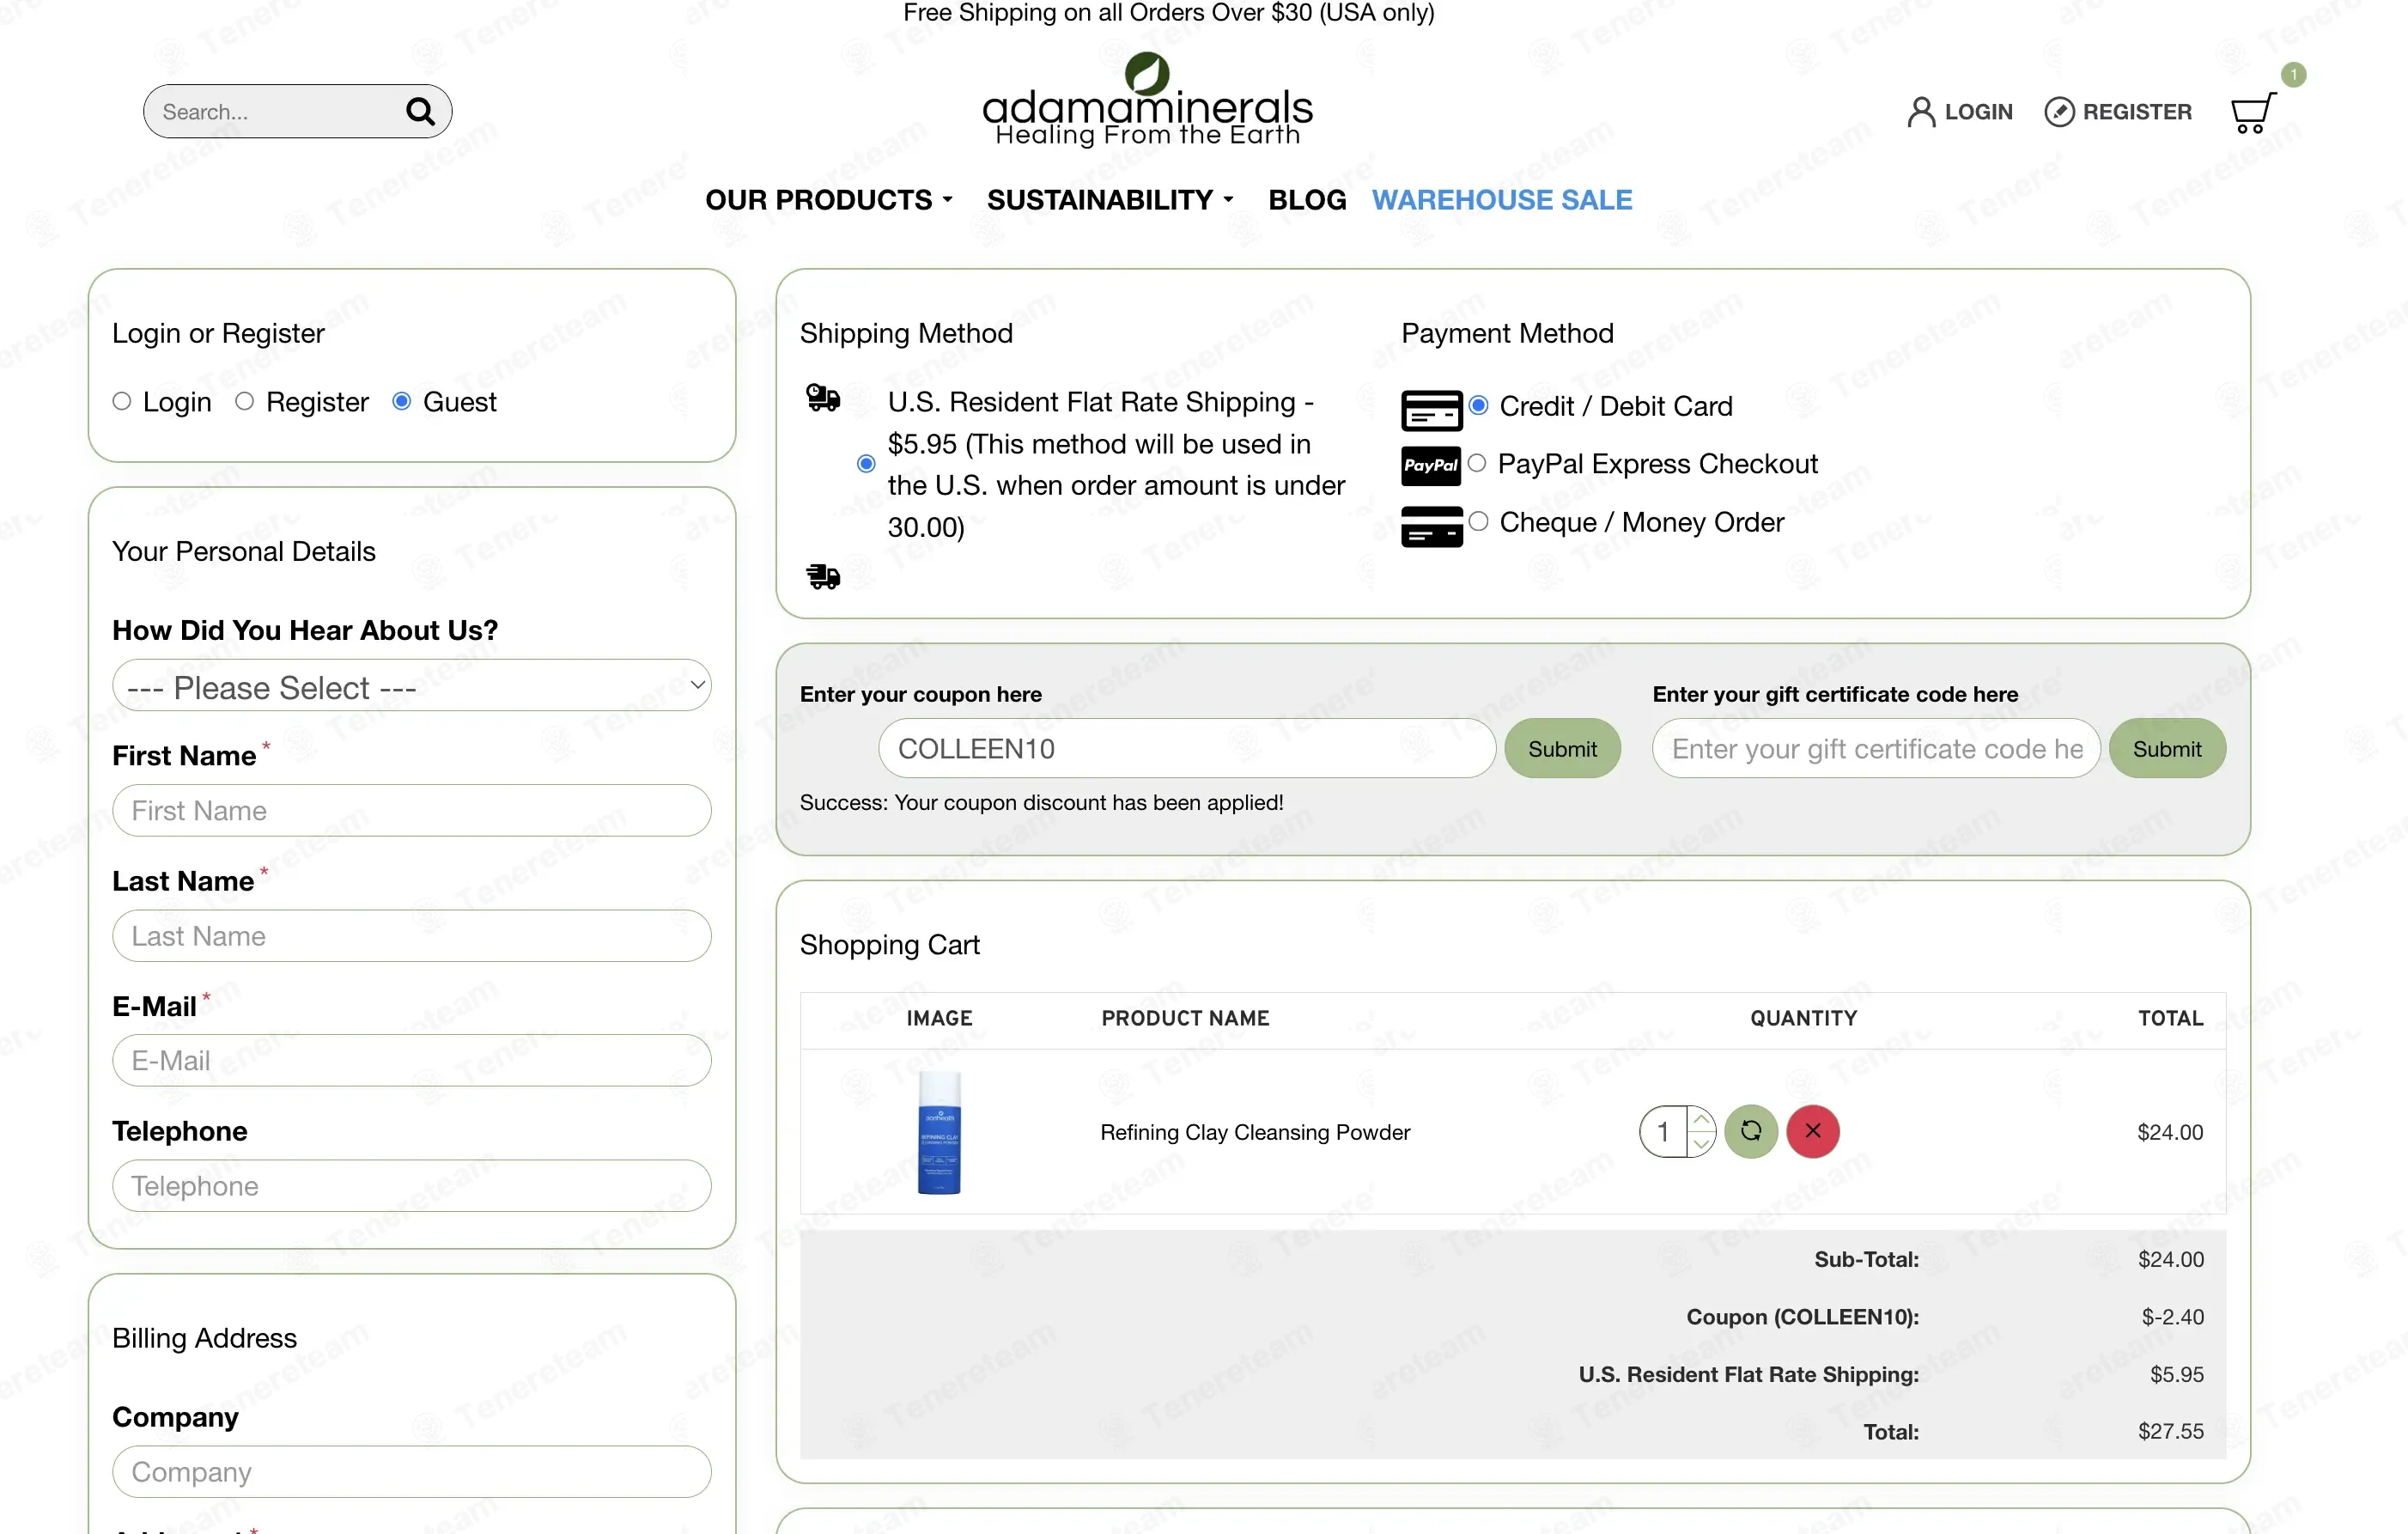The image size is (2408, 1534).
Task: Click the REGISTER compass icon
Action: pyautogui.click(x=2059, y=112)
